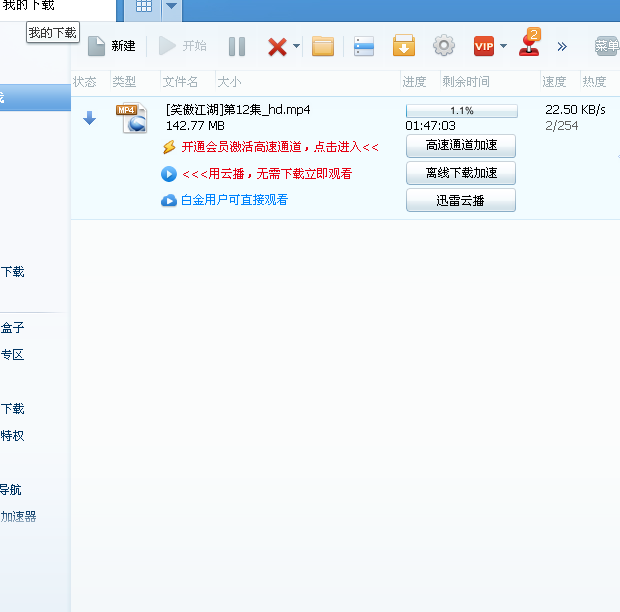The height and width of the screenshot is (612, 620).
Task: Click the 1.1% download progress bar
Action: pyautogui.click(x=461, y=111)
